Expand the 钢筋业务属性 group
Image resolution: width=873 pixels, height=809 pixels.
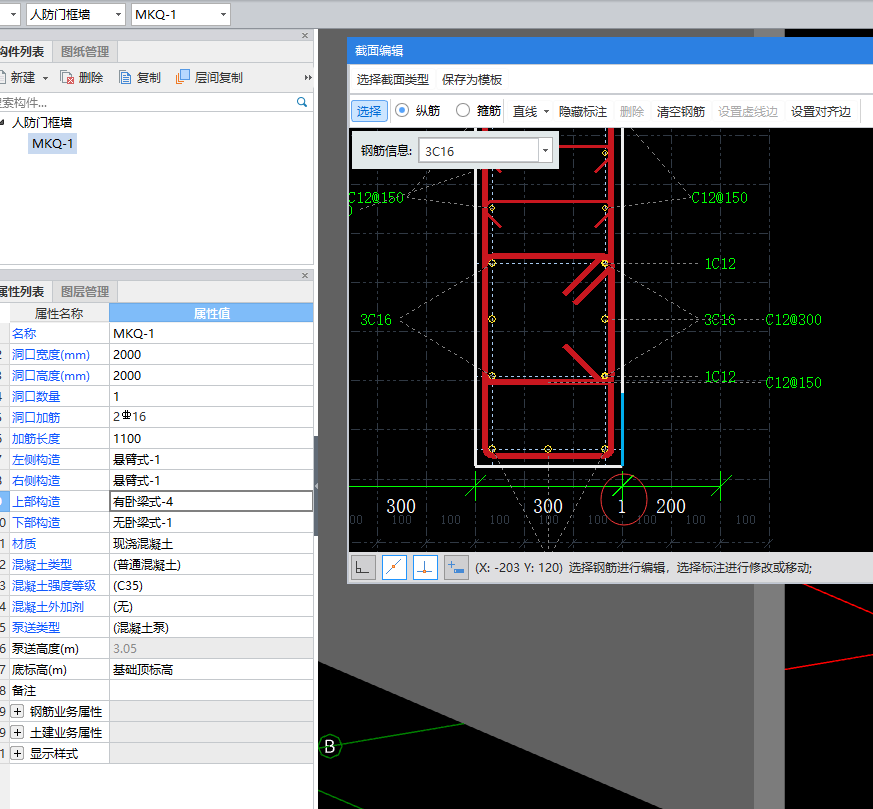(18, 712)
